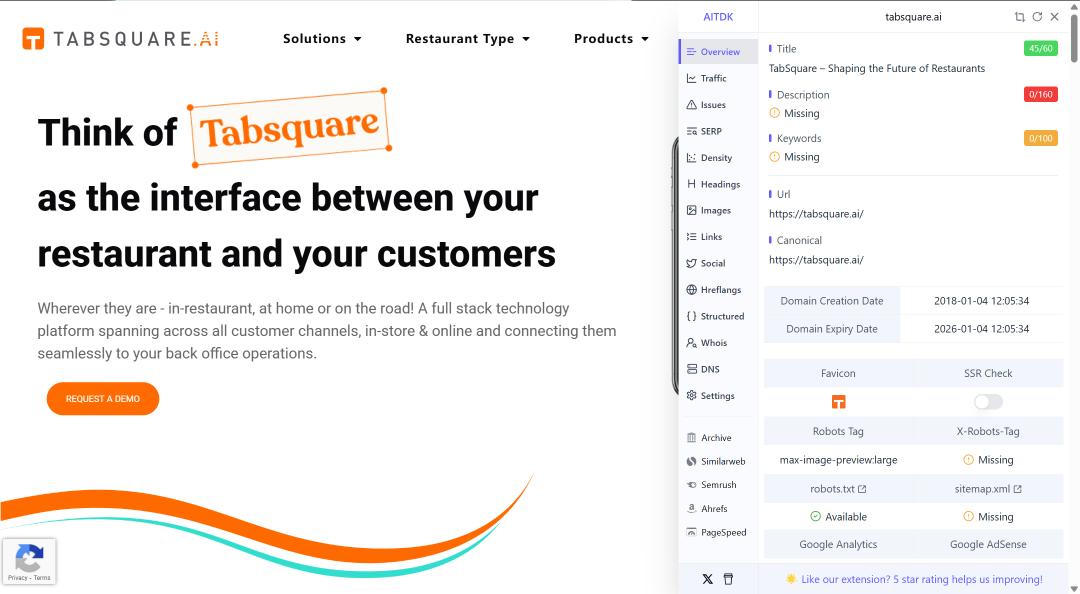Click the Google AdSense cell

(x=988, y=544)
